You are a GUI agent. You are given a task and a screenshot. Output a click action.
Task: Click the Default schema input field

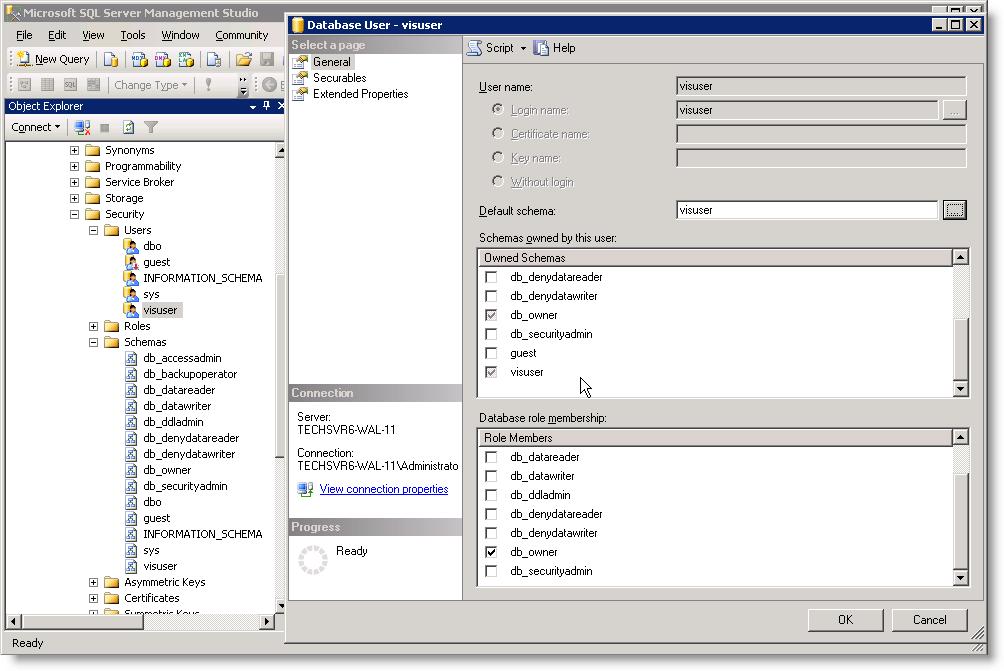tap(807, 210)
